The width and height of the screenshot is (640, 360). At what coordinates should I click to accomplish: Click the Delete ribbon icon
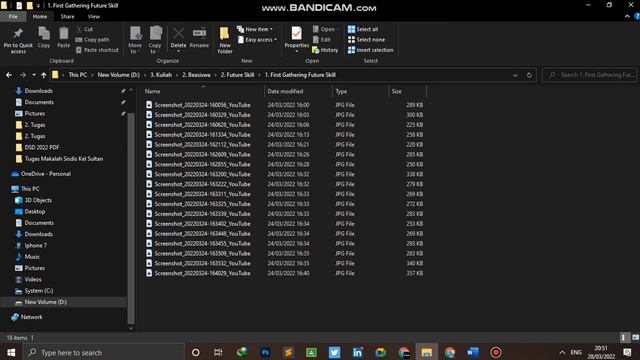coord(178,39)
